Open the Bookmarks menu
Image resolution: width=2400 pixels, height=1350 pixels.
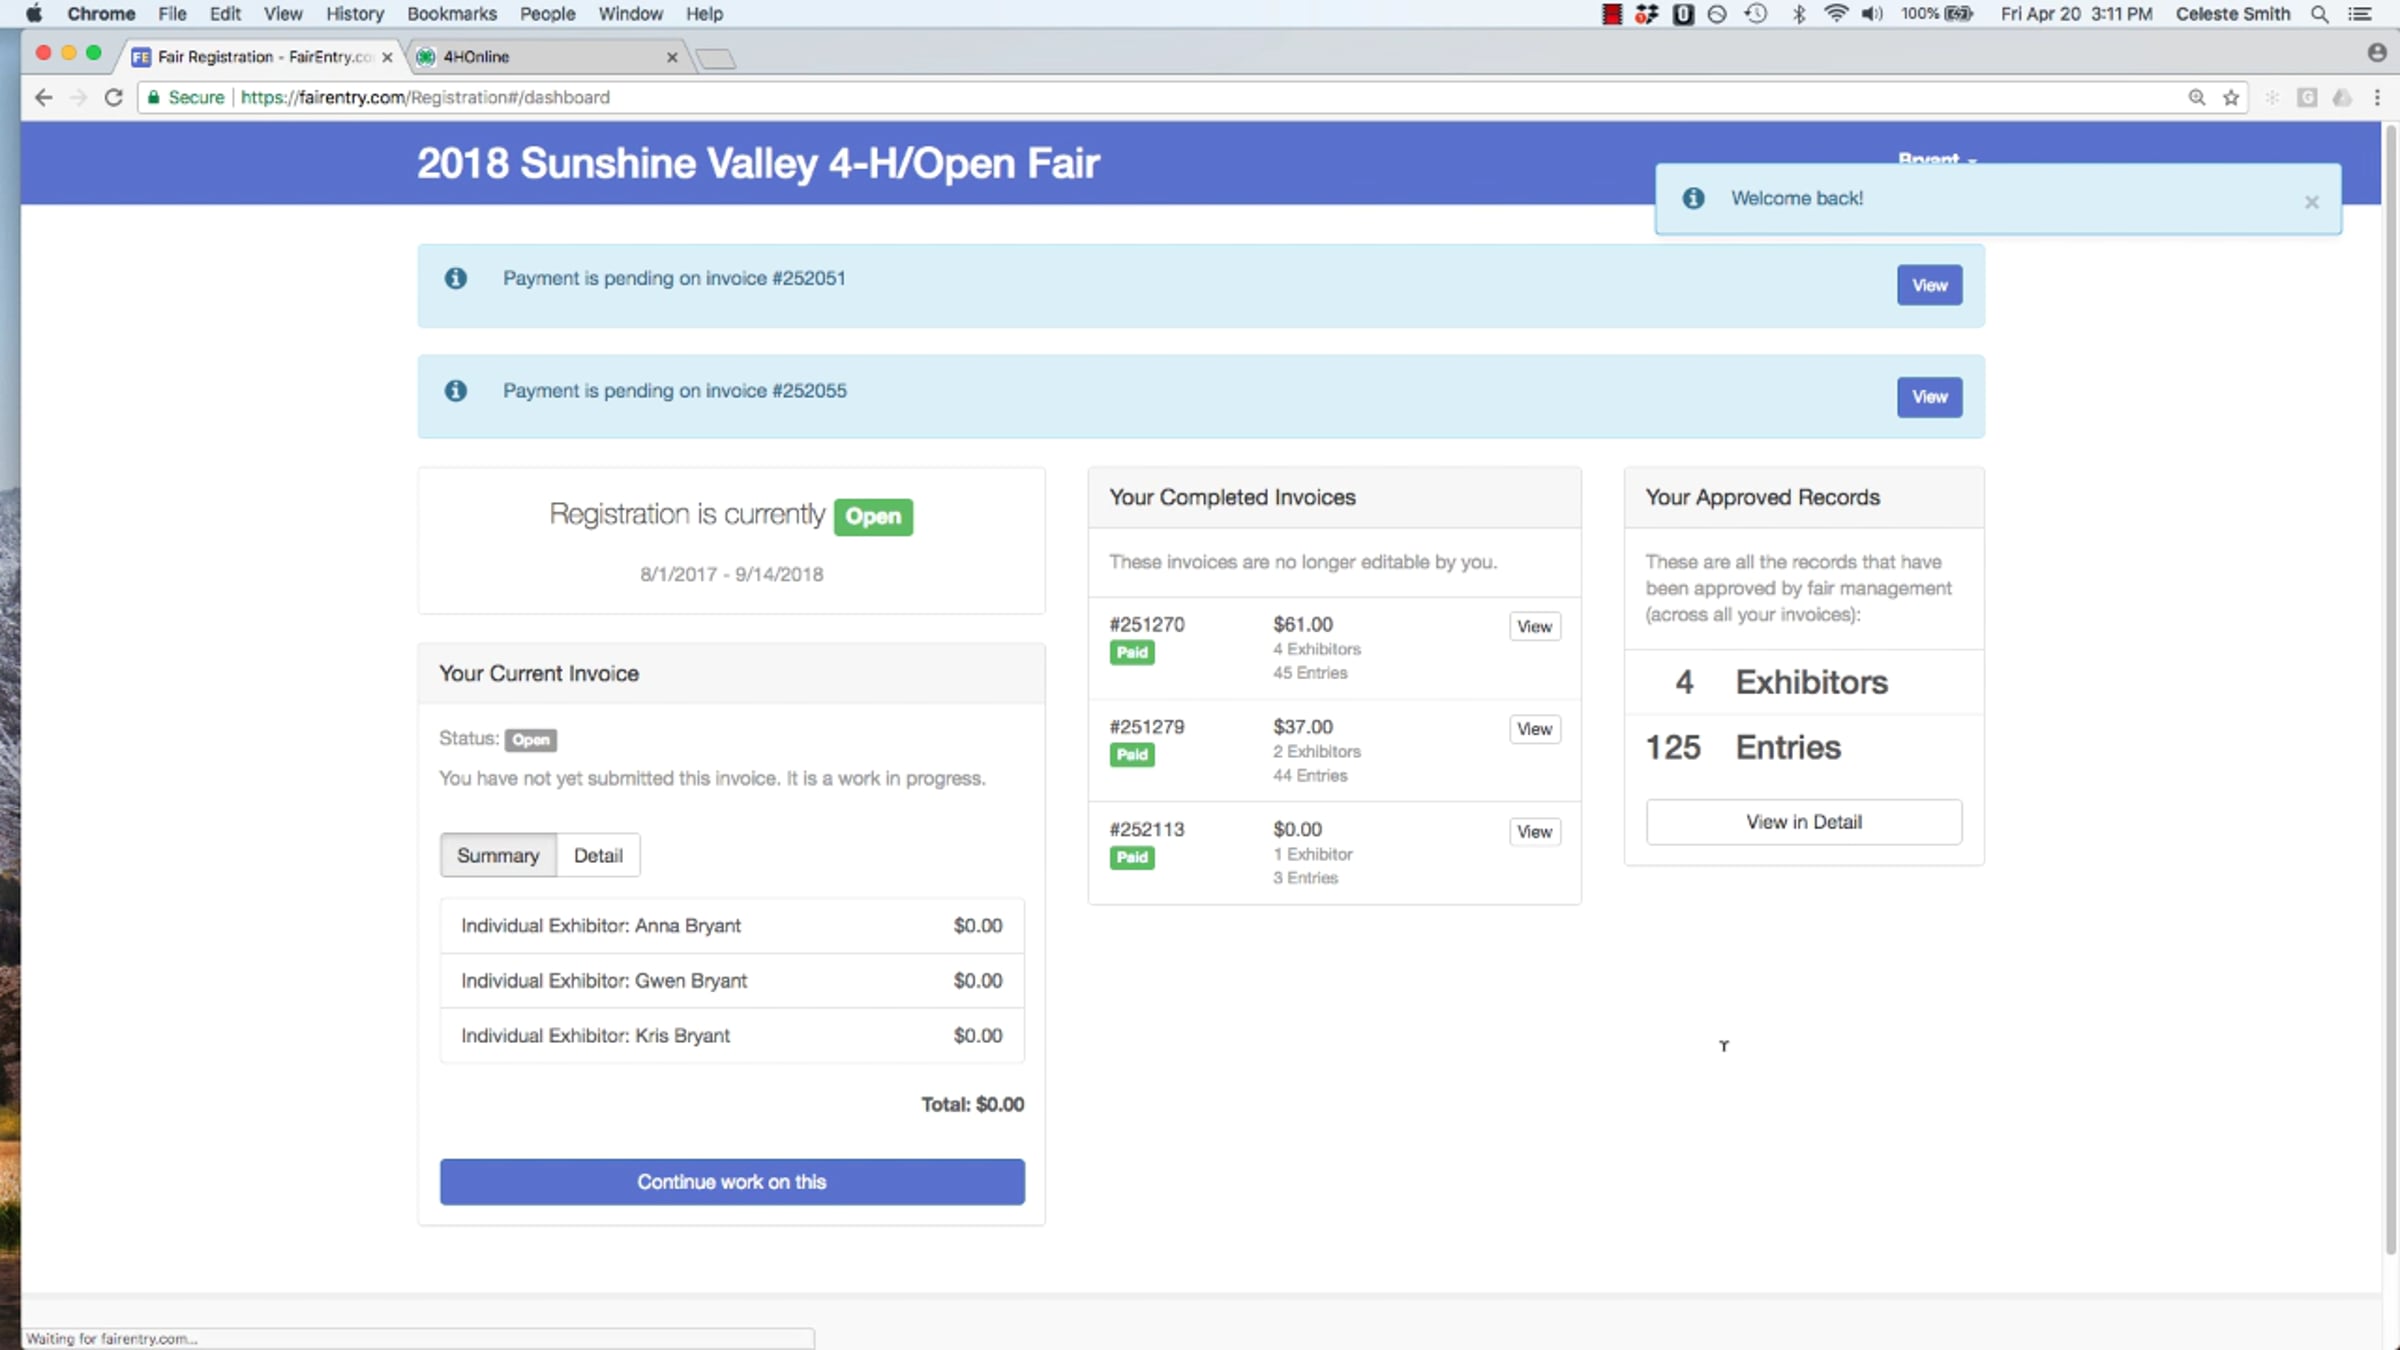(452, 14)
